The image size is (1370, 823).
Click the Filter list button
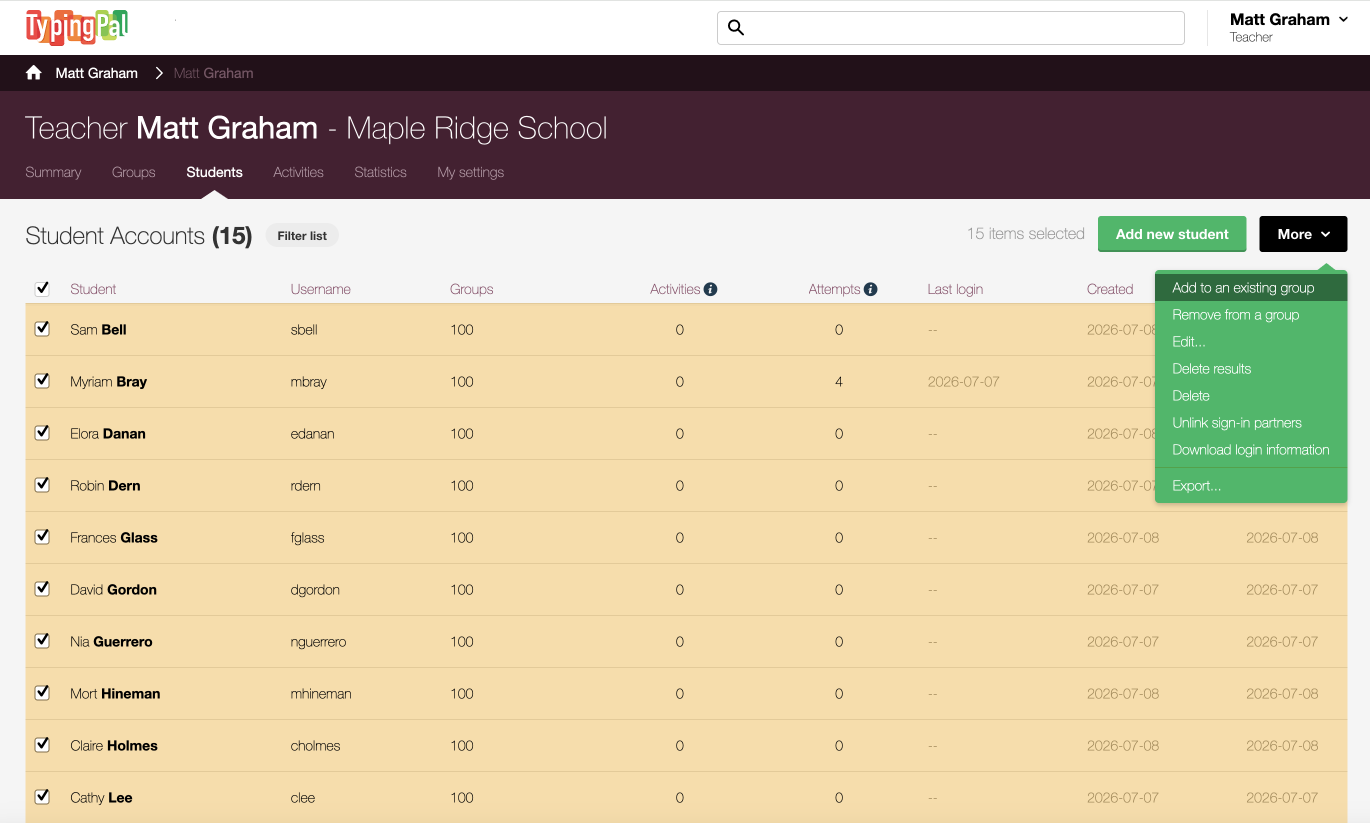click(302, 236)
